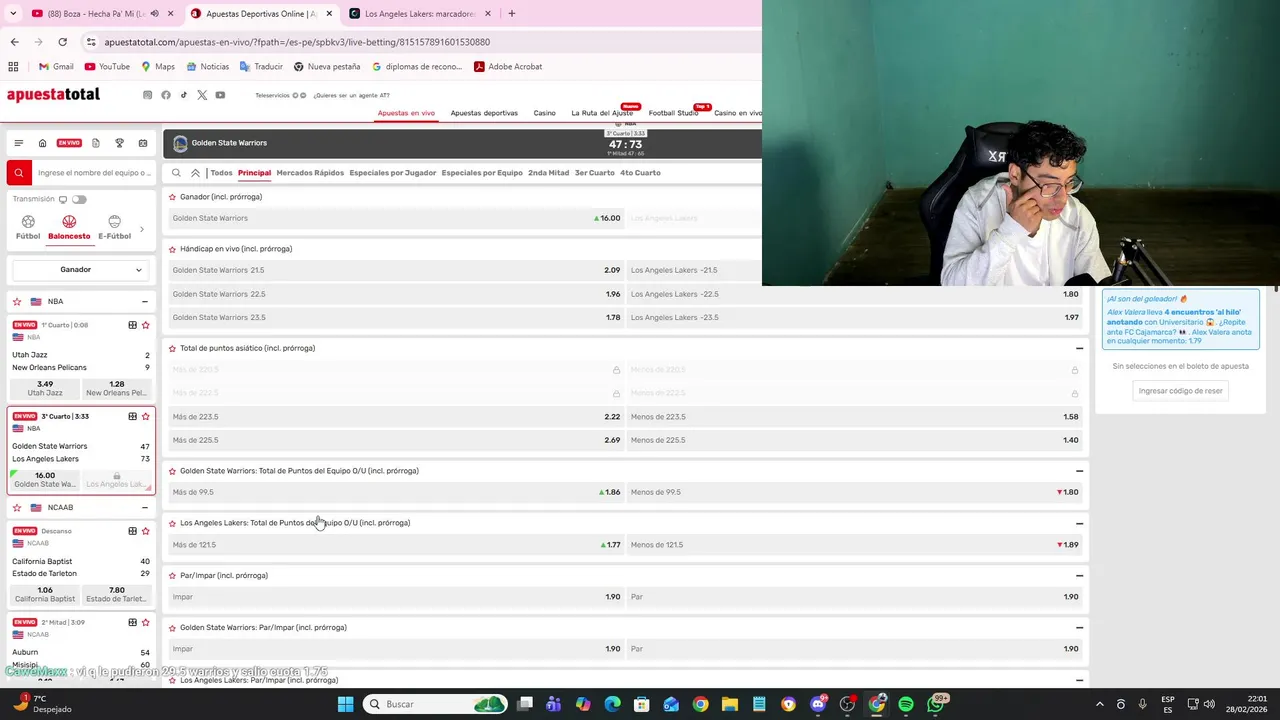Image resolution: width=1280 pixels, height=720 pixels.
Task: Click Ingresar código de reserva button
Action: pyautogui.click(x=1181, y=391)
